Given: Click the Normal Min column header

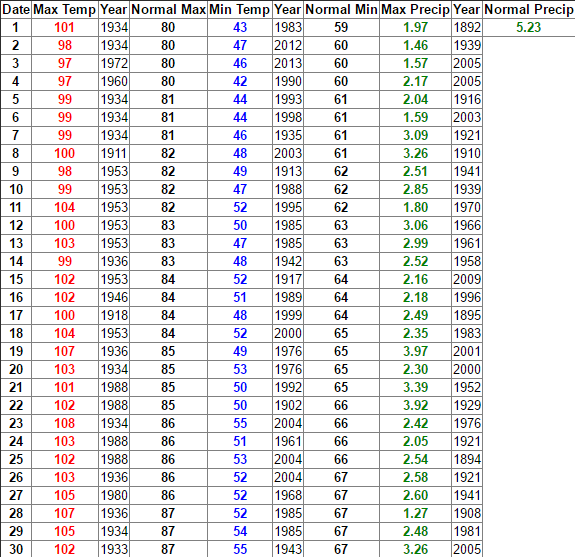Looking at the screenshot, I should coord(341,10).
